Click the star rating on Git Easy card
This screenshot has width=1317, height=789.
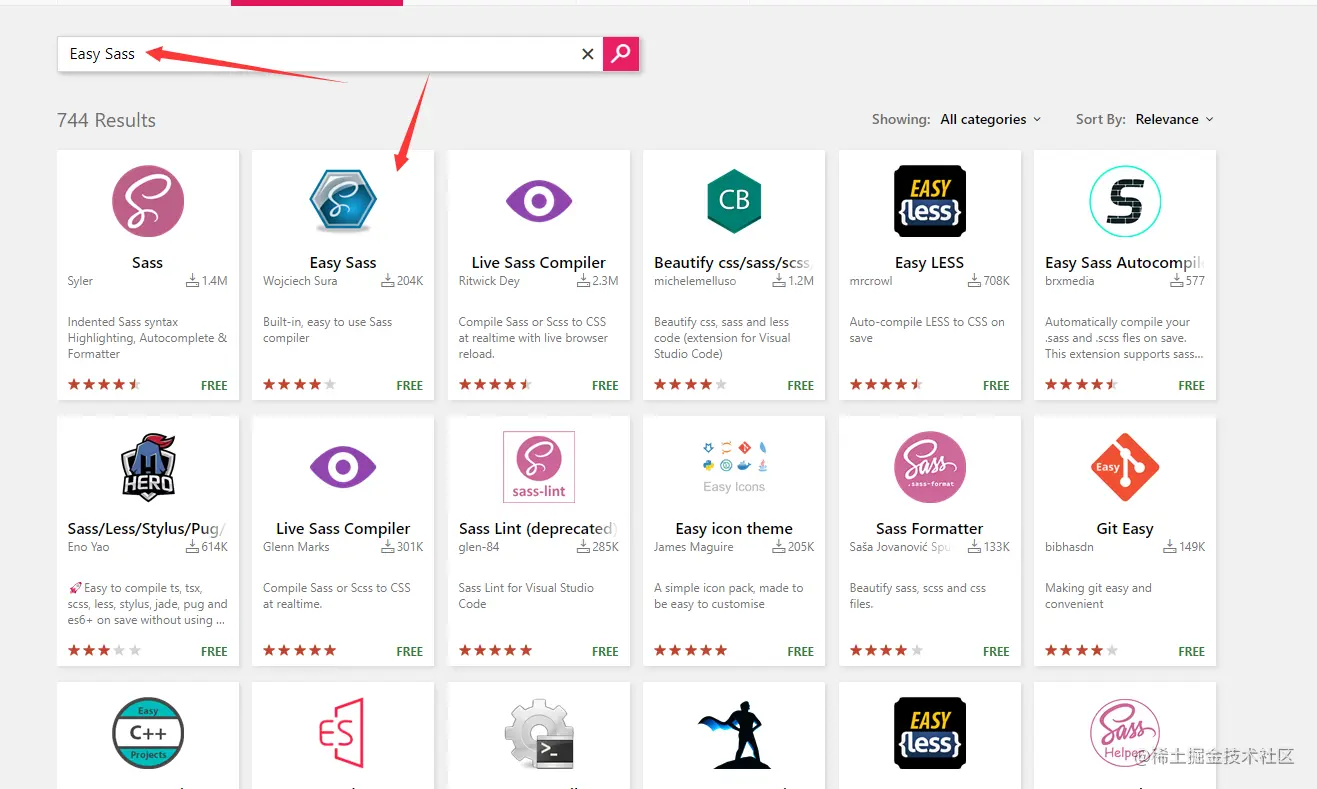click(1082, 651)
